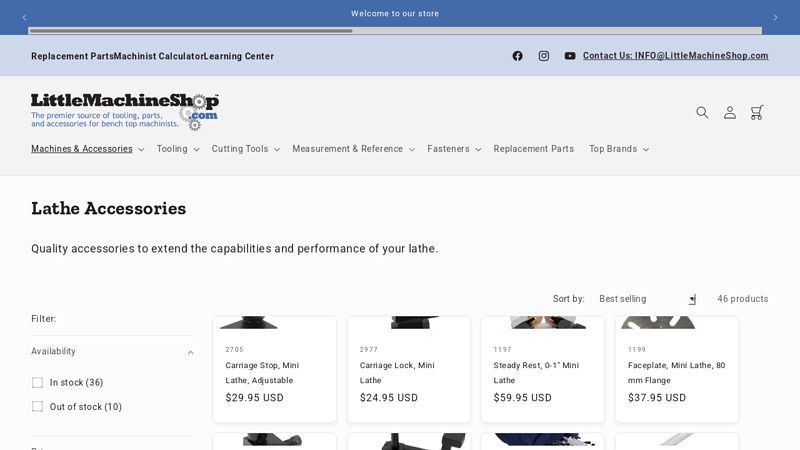Go to previous announcement arrow
Viewport: 800px width, 450px height.
point(25,17)
